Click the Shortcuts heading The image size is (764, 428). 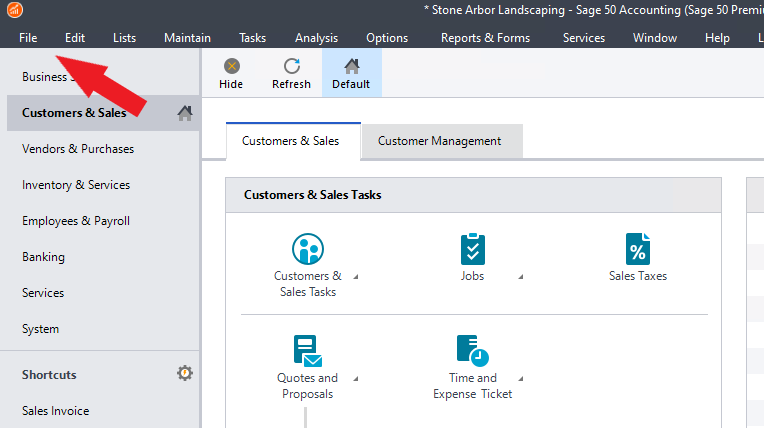49,375
